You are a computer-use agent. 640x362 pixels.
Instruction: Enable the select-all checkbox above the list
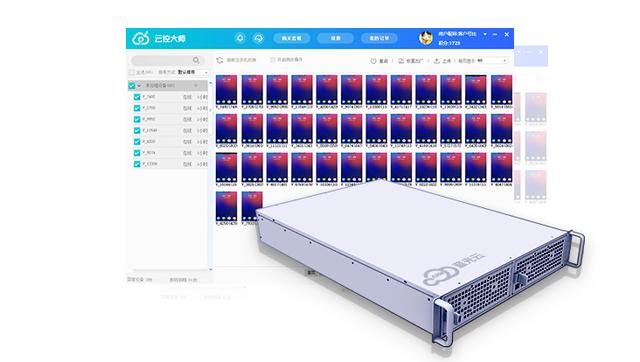pos(131,72)
